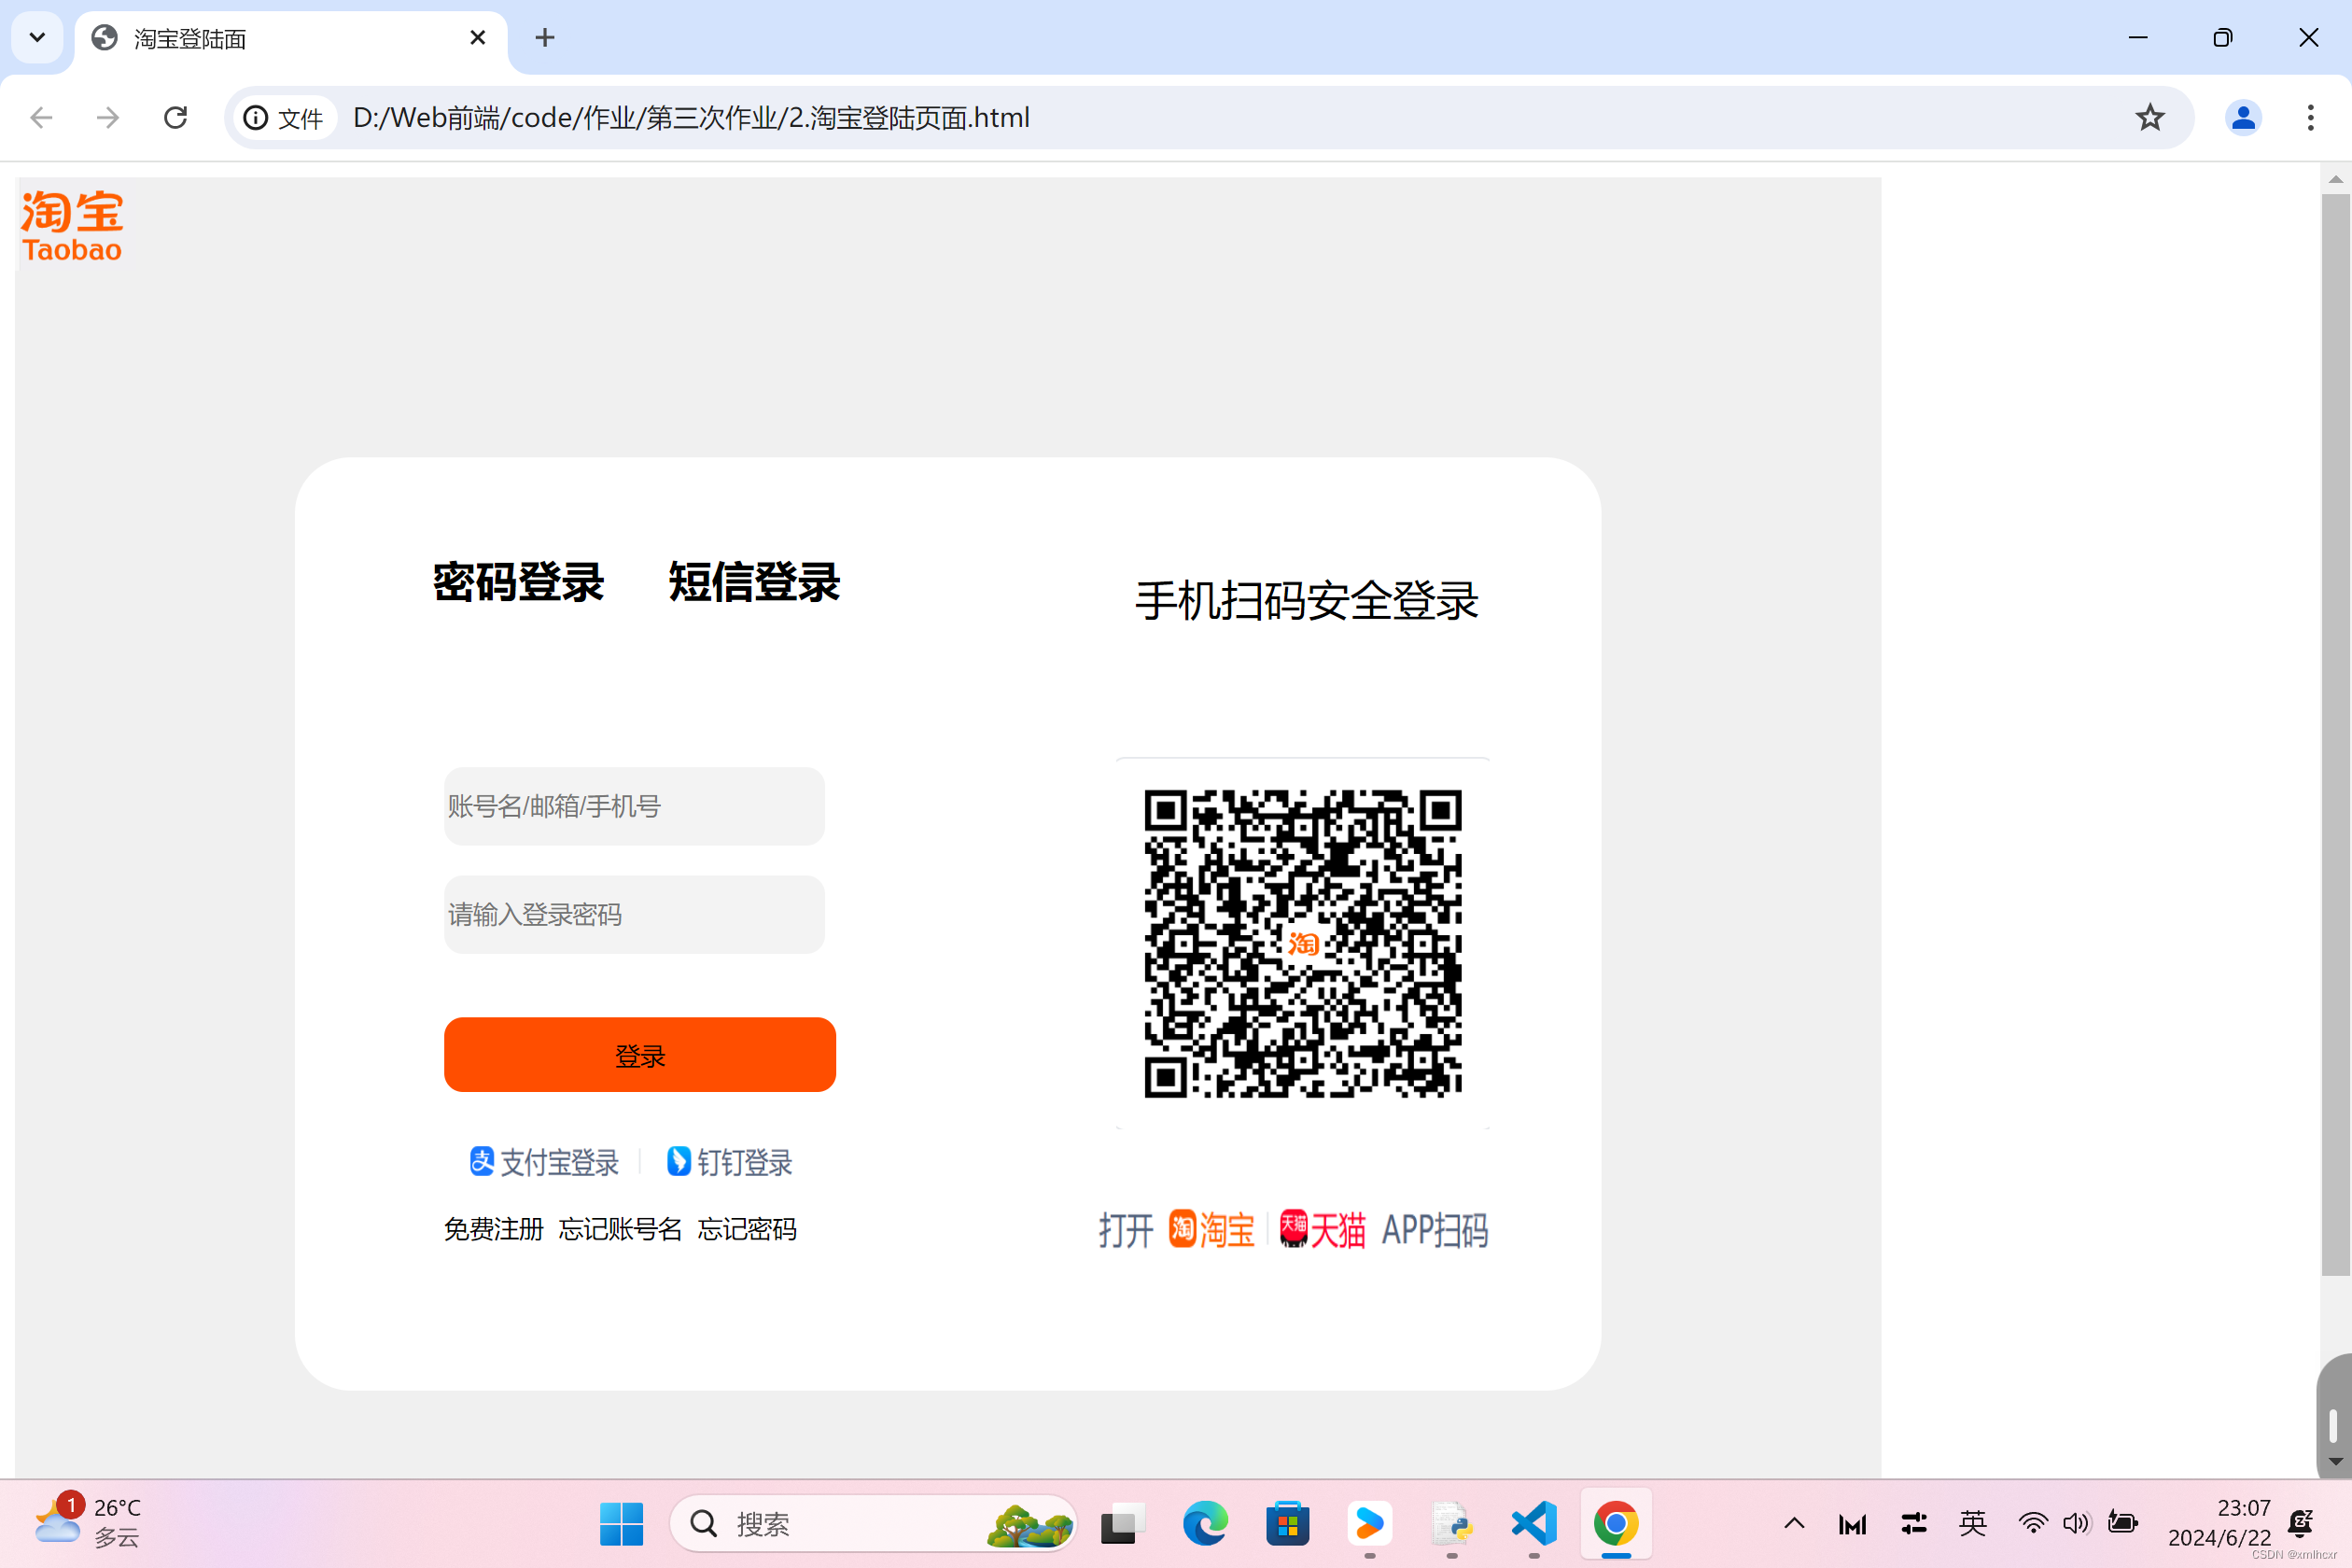The height and width of the screenshot is (1568, 2352).
Task: Open Visual Studio Code from taskbar
Action: [1534, 1523]
